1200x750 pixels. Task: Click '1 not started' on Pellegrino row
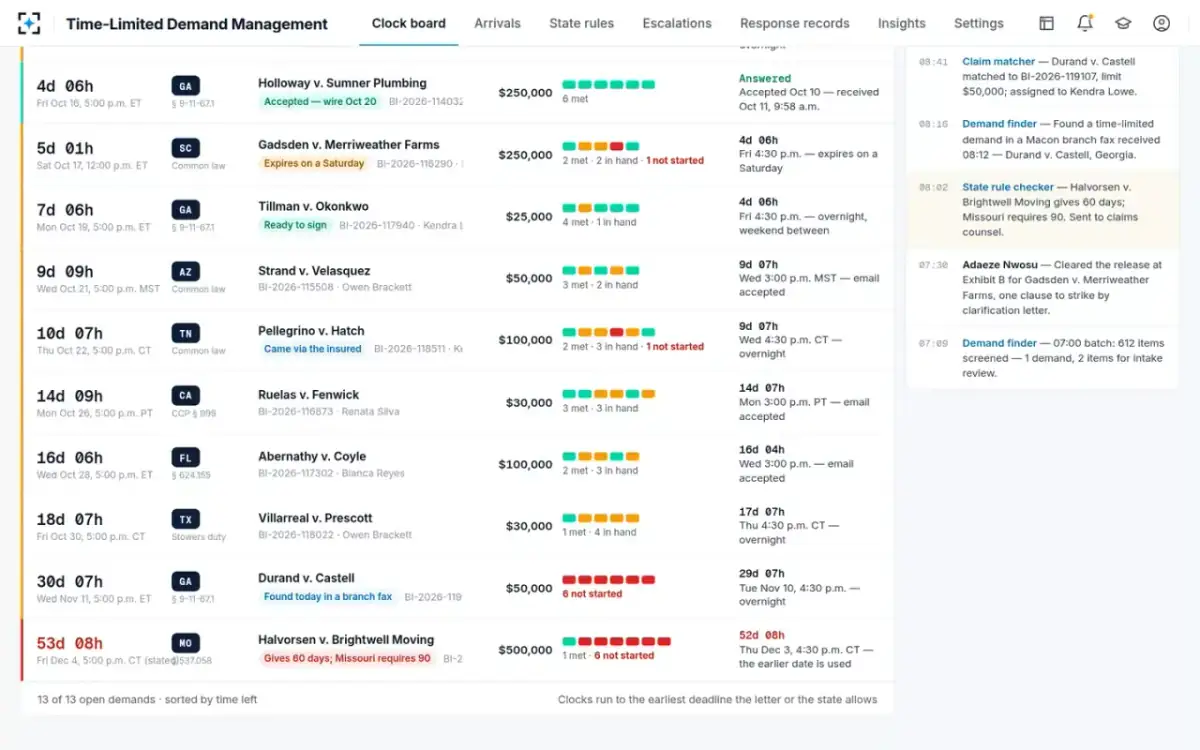[675, 347]
